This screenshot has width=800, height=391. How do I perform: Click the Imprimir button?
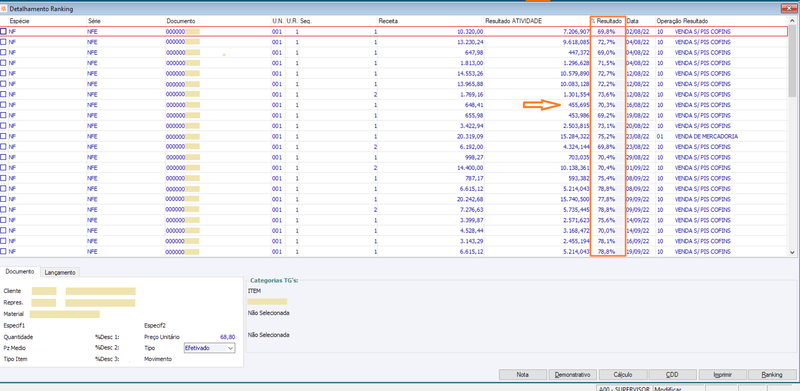pyautogui.click(x=722, y=375)
